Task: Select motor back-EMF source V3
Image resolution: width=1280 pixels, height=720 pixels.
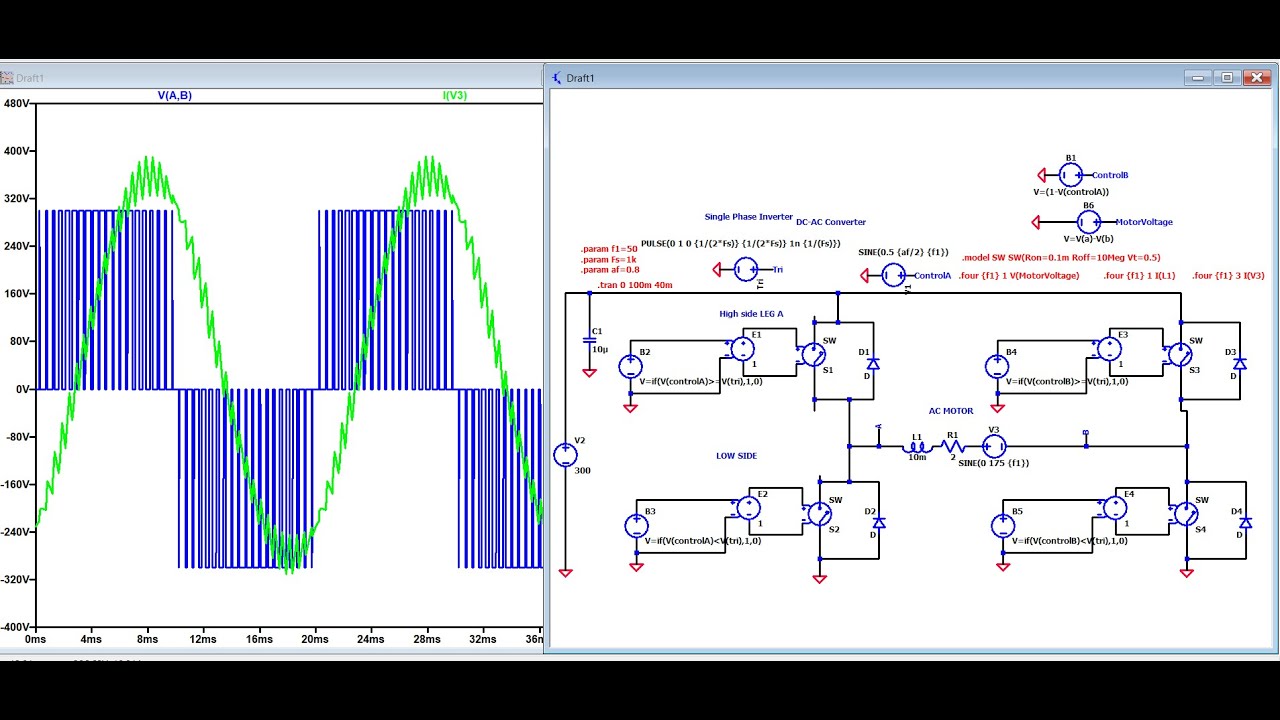Action: pyautogui.click(x=994, y=446)
